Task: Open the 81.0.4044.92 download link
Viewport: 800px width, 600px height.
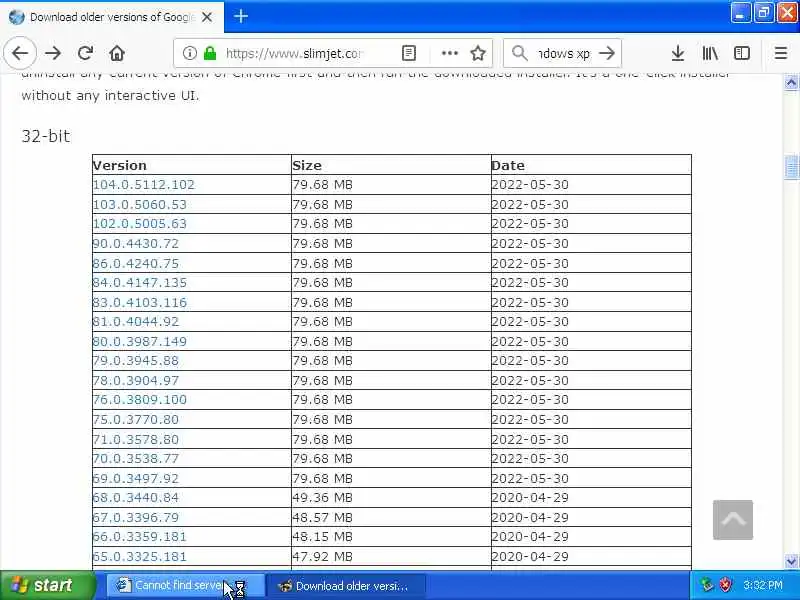Action: pos(136,322)
